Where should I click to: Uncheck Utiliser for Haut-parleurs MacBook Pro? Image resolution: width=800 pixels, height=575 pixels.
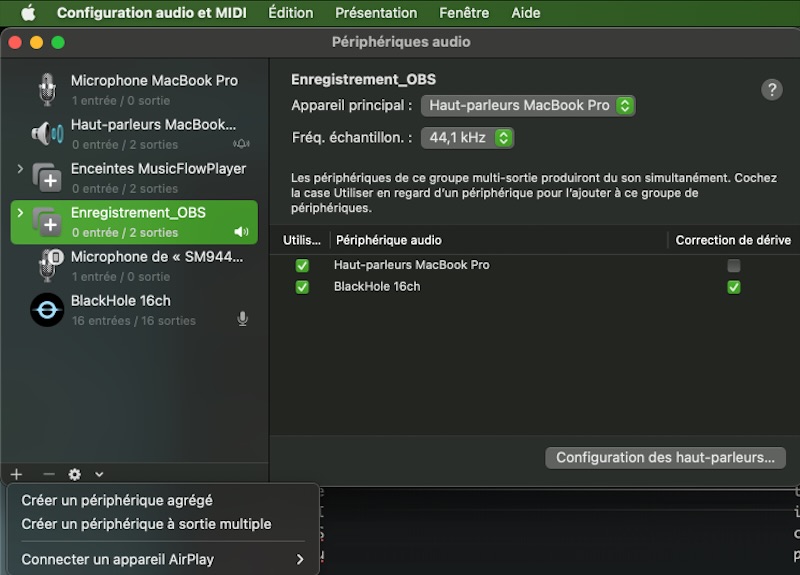click(x=302, y=266)
